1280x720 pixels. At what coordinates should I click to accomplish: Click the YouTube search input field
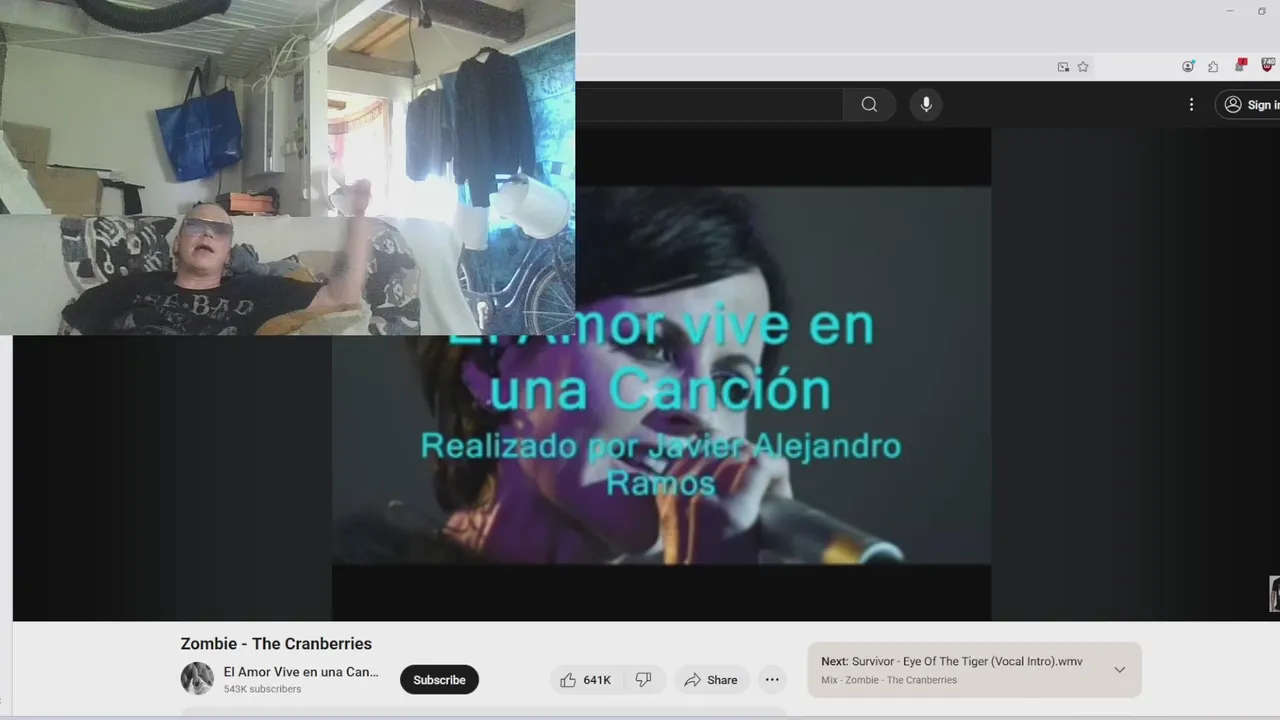[x=709, y=105]
